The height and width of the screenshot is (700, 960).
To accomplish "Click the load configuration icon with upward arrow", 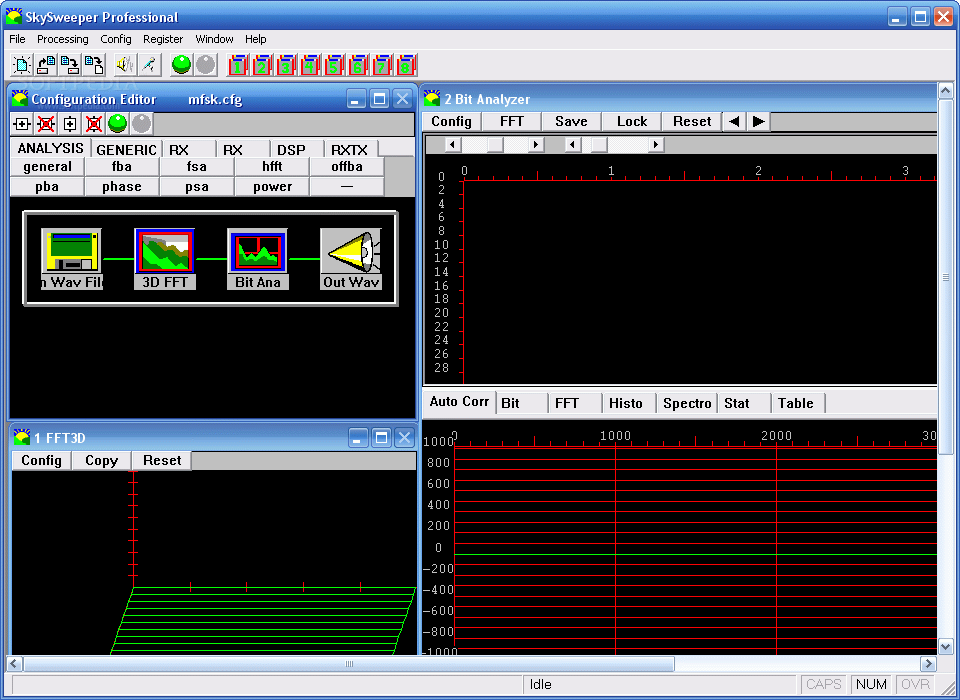I will click(47, 64).
